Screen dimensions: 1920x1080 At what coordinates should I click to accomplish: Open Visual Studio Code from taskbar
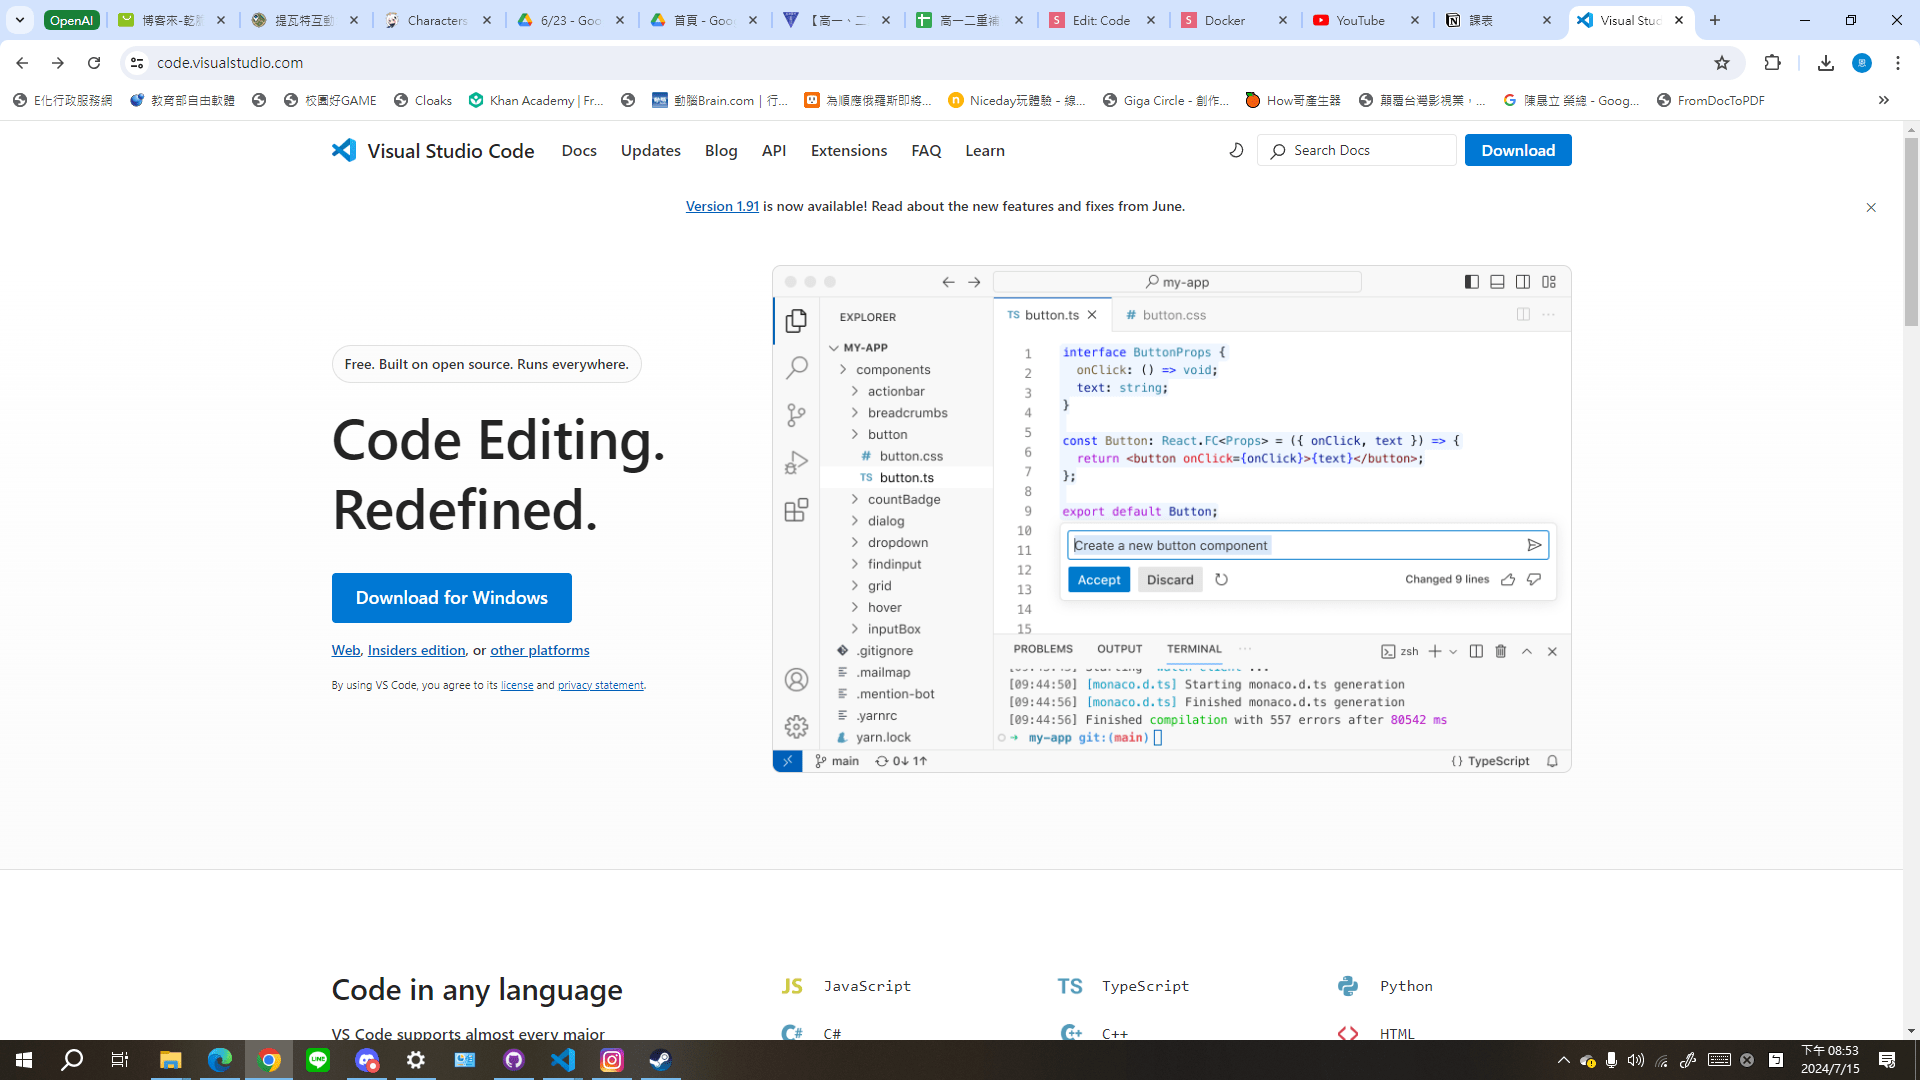[x=563, y=1060]
